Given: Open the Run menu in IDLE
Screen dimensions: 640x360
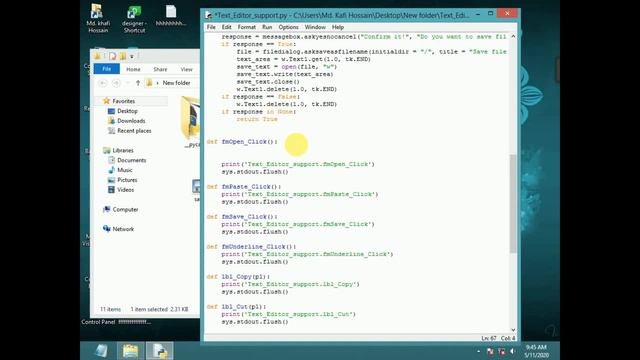Looking at the screenshot, I should [x=267, y=27].
